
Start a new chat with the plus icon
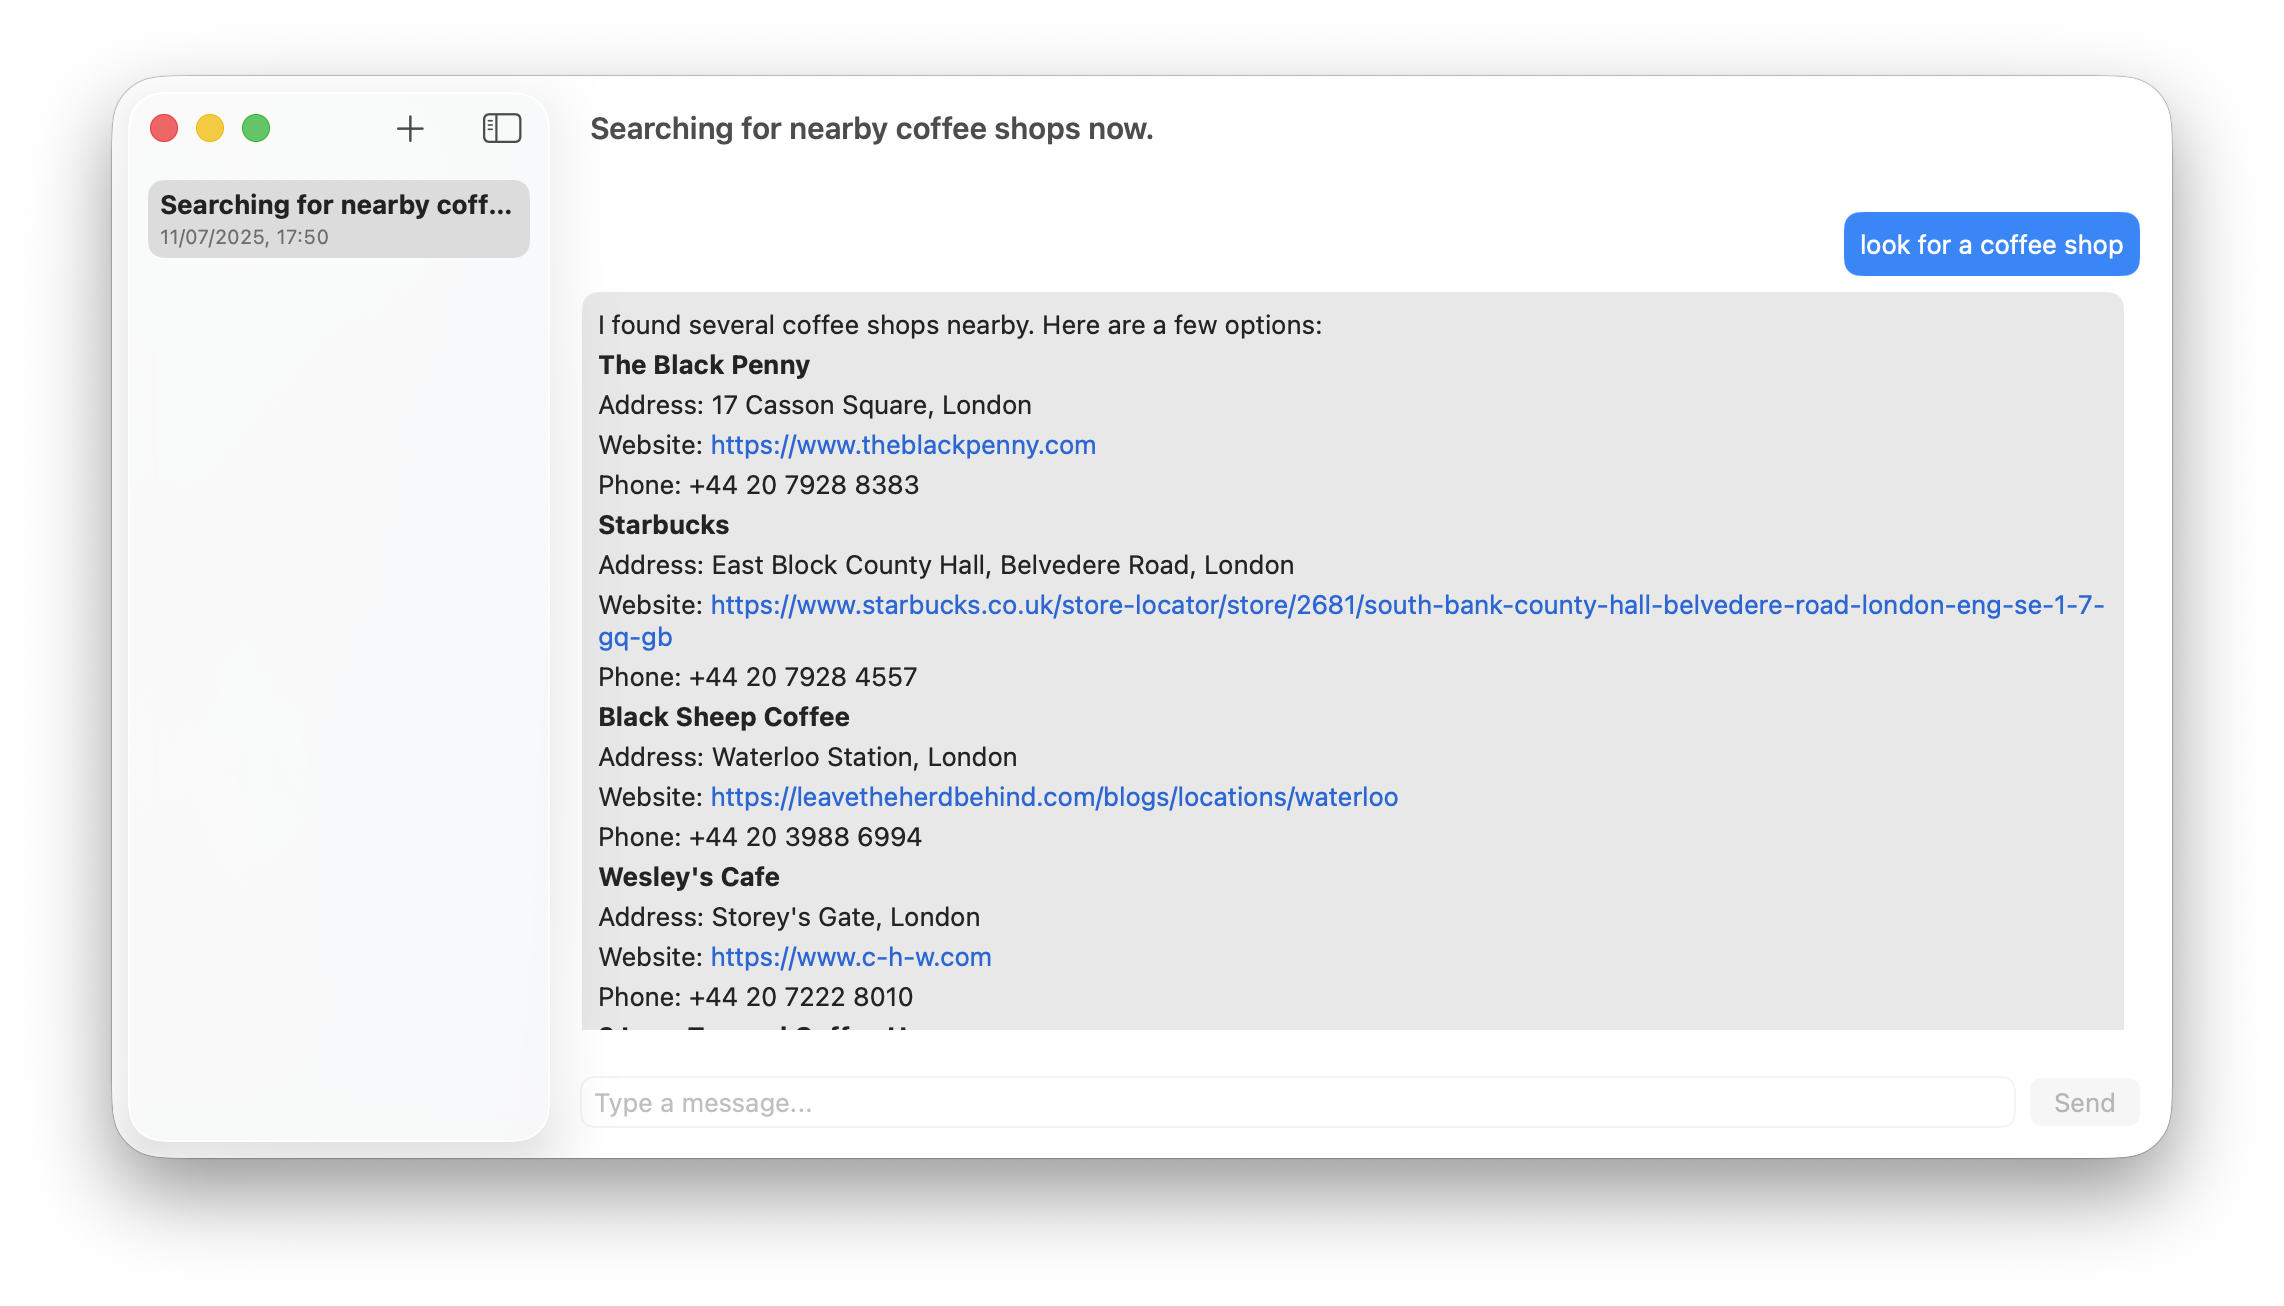pyautogui.click(x=410, y=129)
